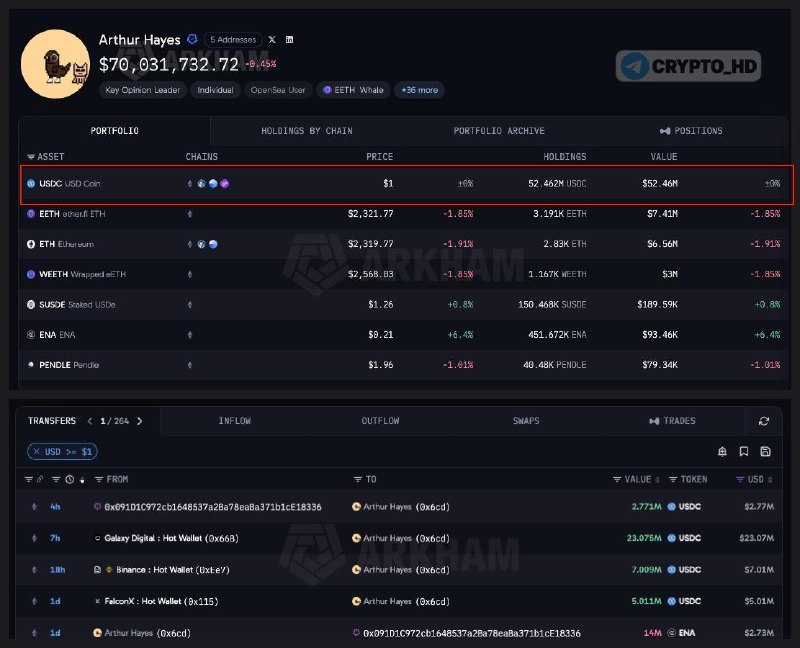Click the EETH token icon in portfolio
This screenshot has height=648, width=800.
click(x=31, y=214)
